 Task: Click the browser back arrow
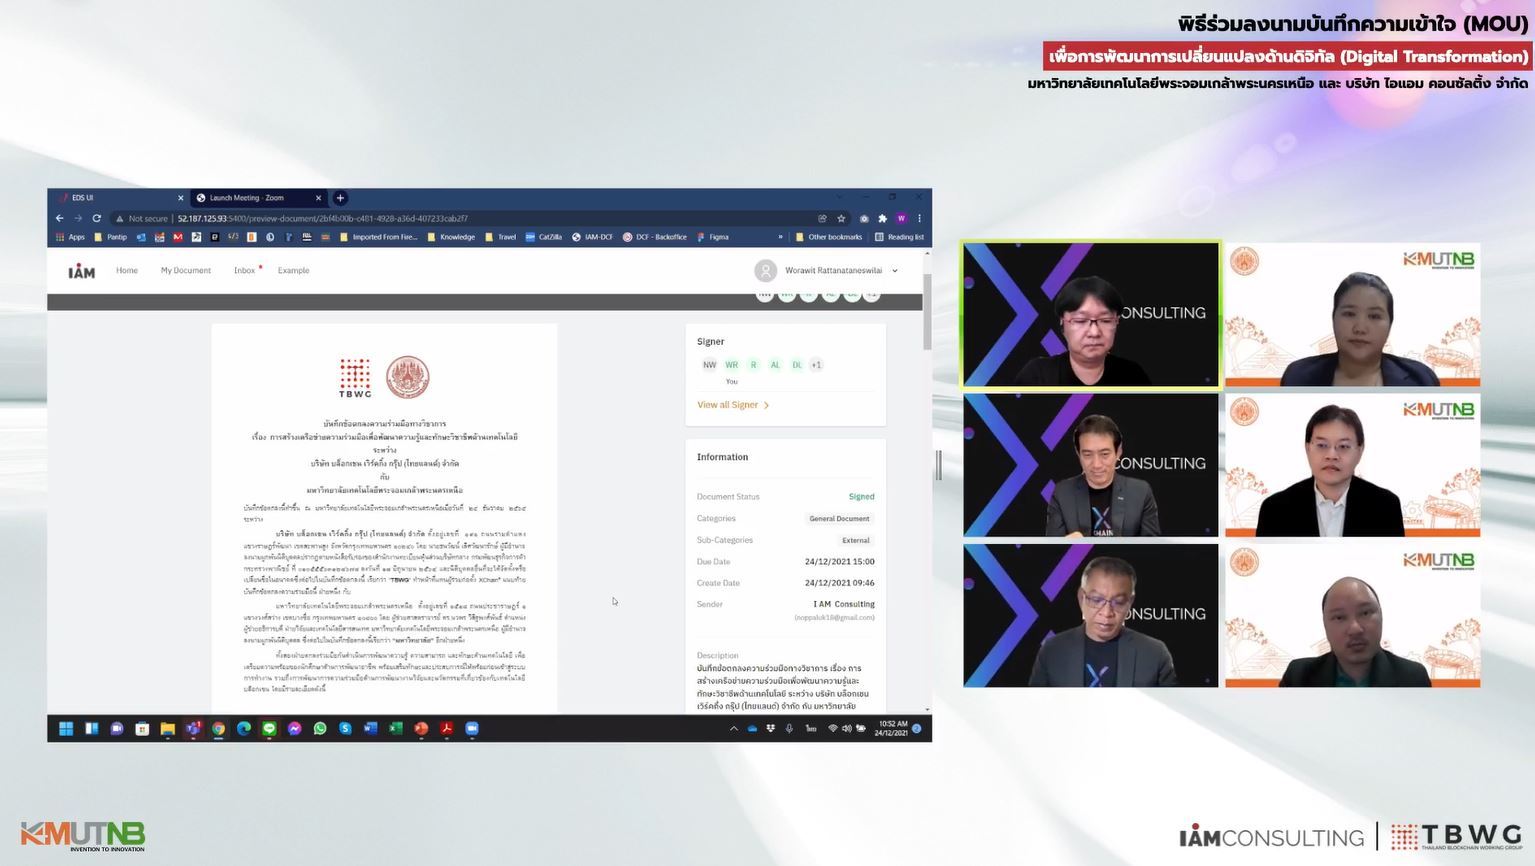point(59,218)
